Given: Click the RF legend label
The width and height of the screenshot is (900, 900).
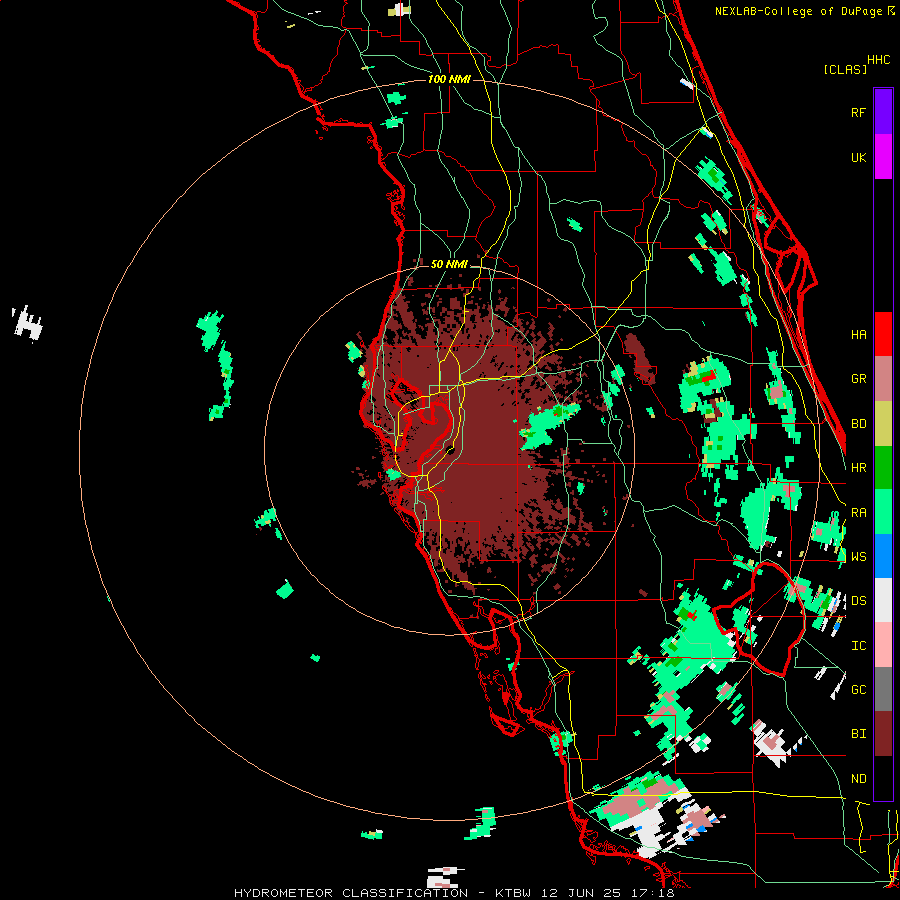Looking at the screenshot, I should point(858,112).
